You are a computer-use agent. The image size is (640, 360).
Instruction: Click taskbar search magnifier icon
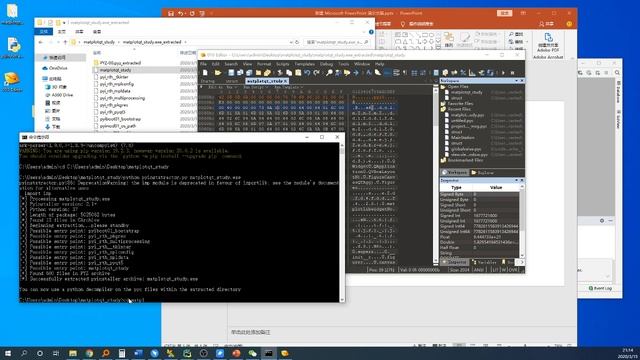(x=24, y=353)
